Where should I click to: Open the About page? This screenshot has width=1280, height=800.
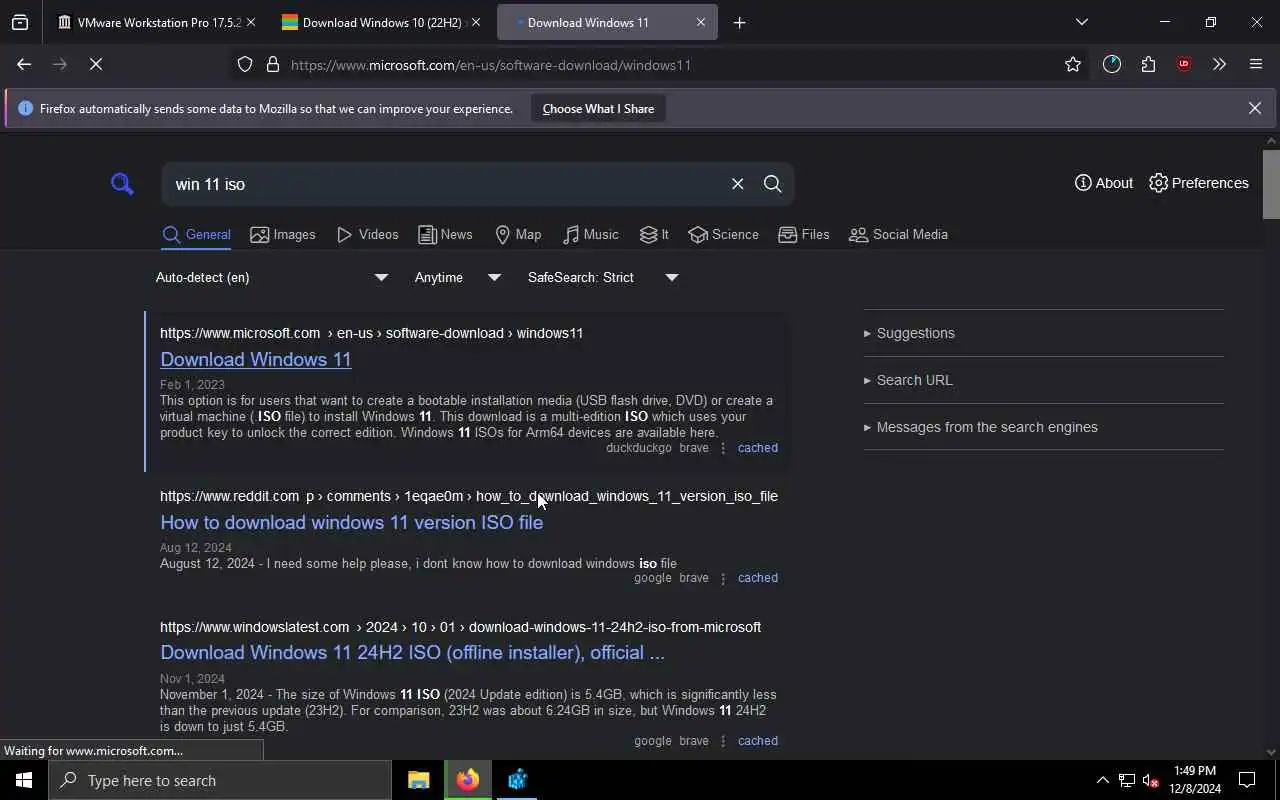[x=1104, y=183]
